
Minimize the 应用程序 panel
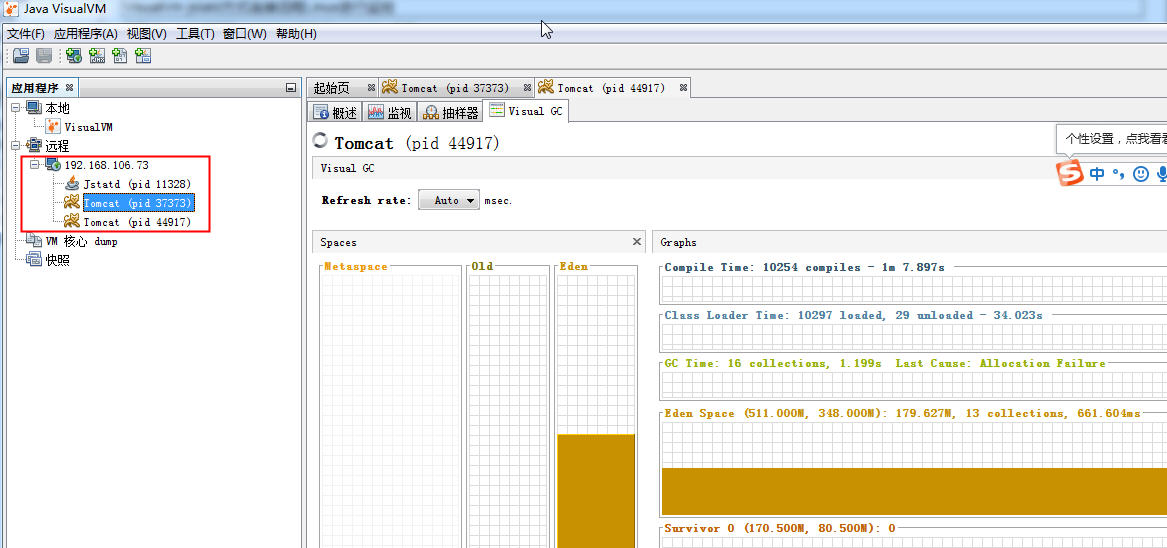click(291, 88)
